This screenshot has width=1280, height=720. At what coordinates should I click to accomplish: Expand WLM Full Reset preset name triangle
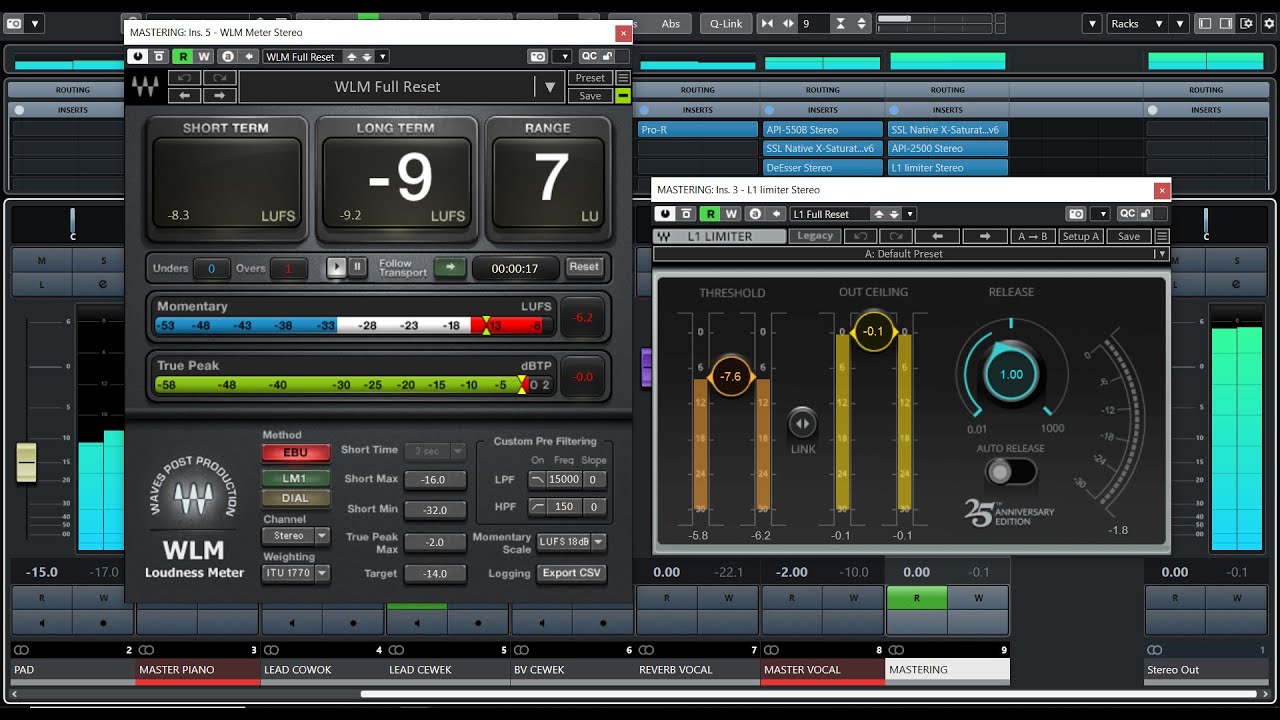tap(549, 87)
